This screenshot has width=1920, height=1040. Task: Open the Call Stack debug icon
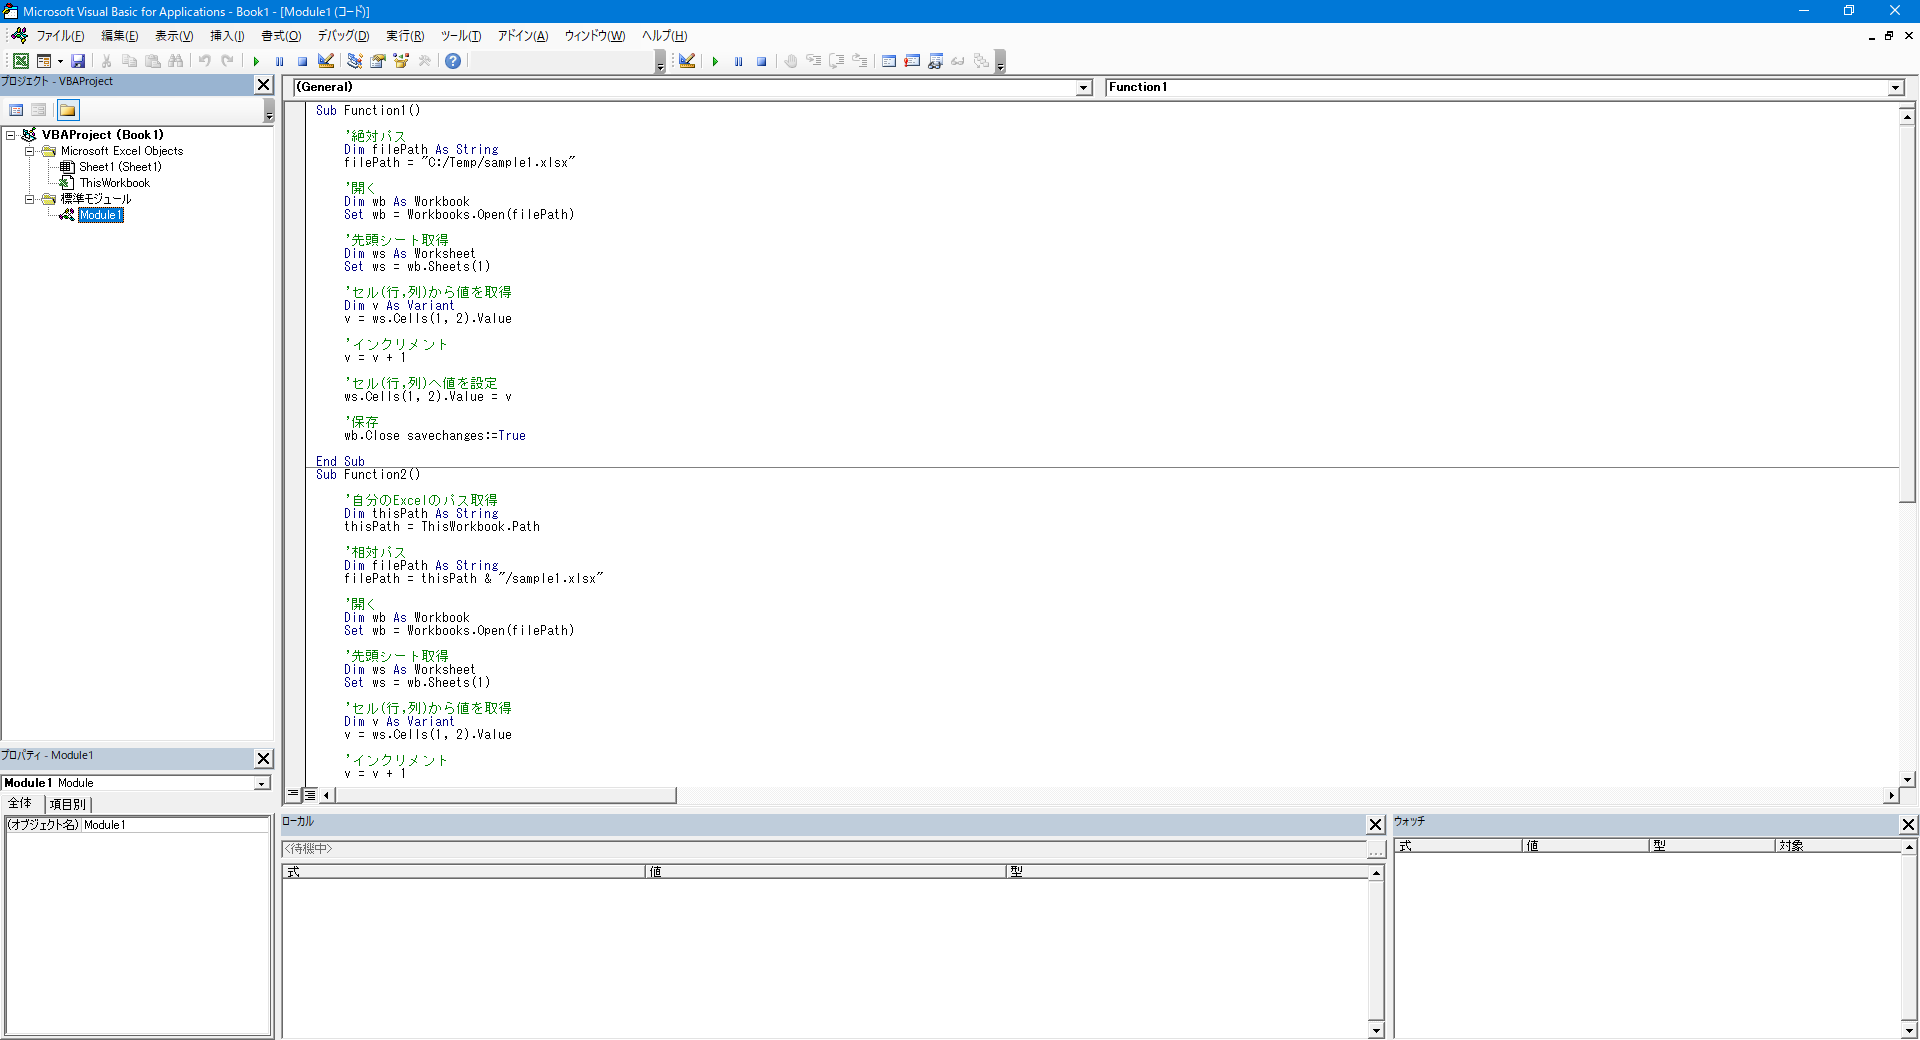pos(981,61)
